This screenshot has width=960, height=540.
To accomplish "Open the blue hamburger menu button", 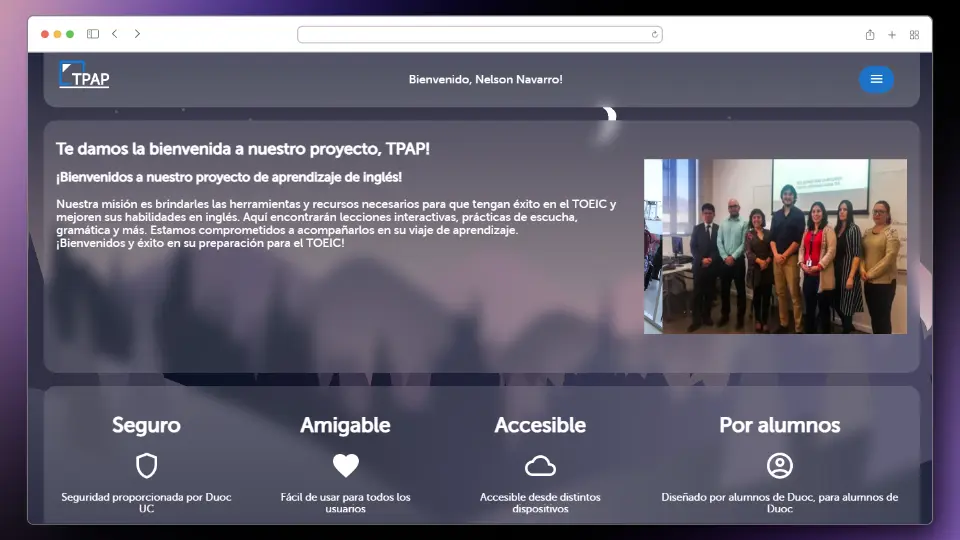I will (x=876, y=79).
